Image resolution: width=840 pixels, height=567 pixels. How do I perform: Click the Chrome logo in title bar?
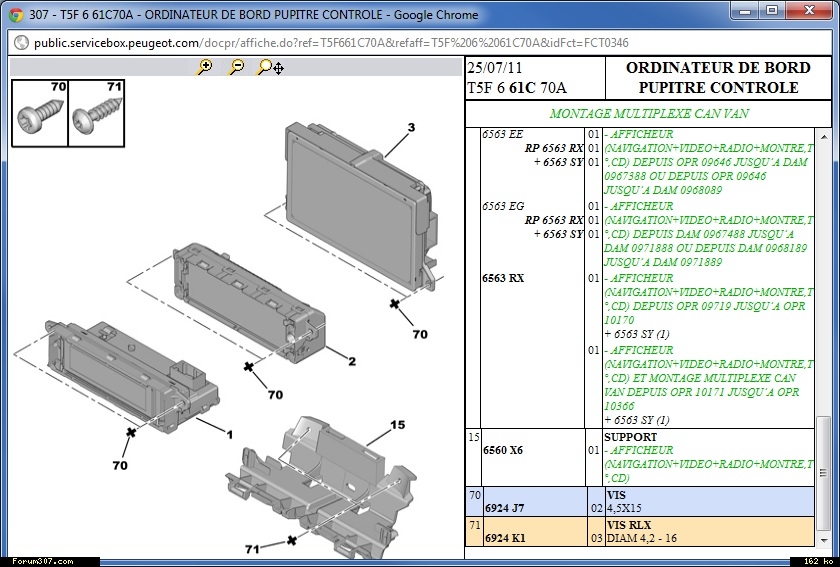tap(16, 14)
